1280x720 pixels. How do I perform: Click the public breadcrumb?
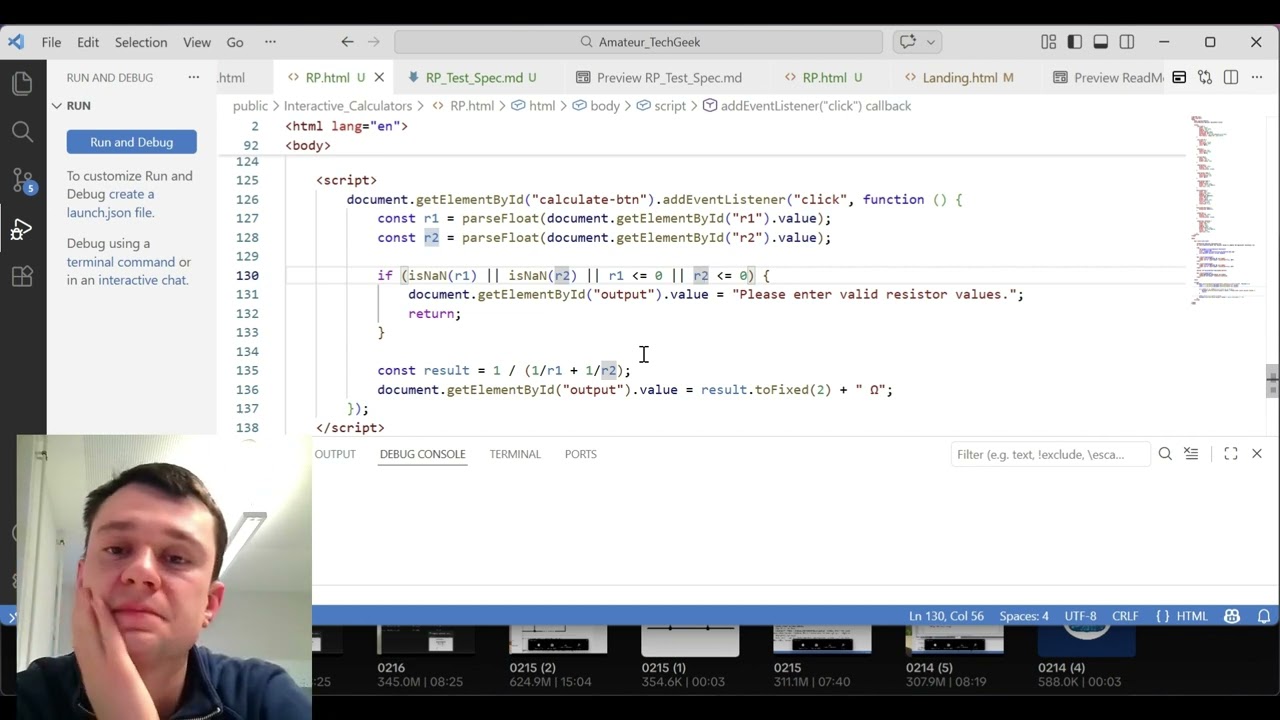pyautogui.click(x=250, y=105)
